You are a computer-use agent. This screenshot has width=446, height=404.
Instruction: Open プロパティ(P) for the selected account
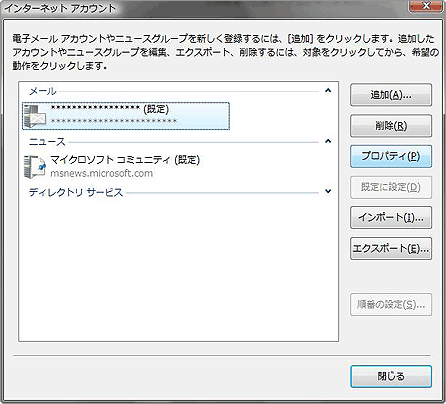pos(391,156)
